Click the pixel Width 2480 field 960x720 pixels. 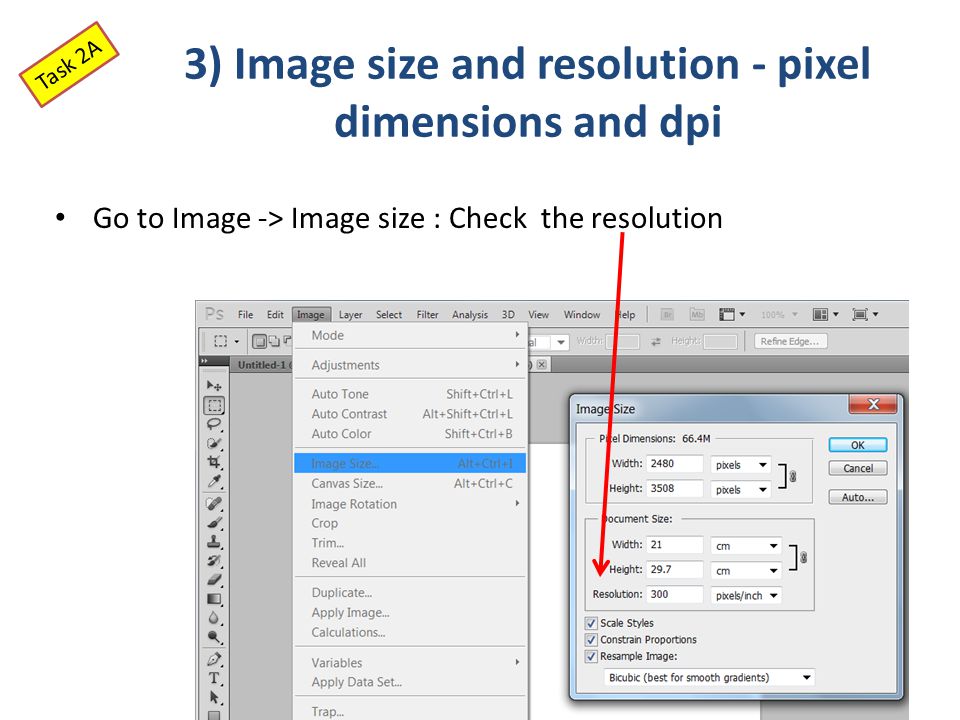coord(674,463)
